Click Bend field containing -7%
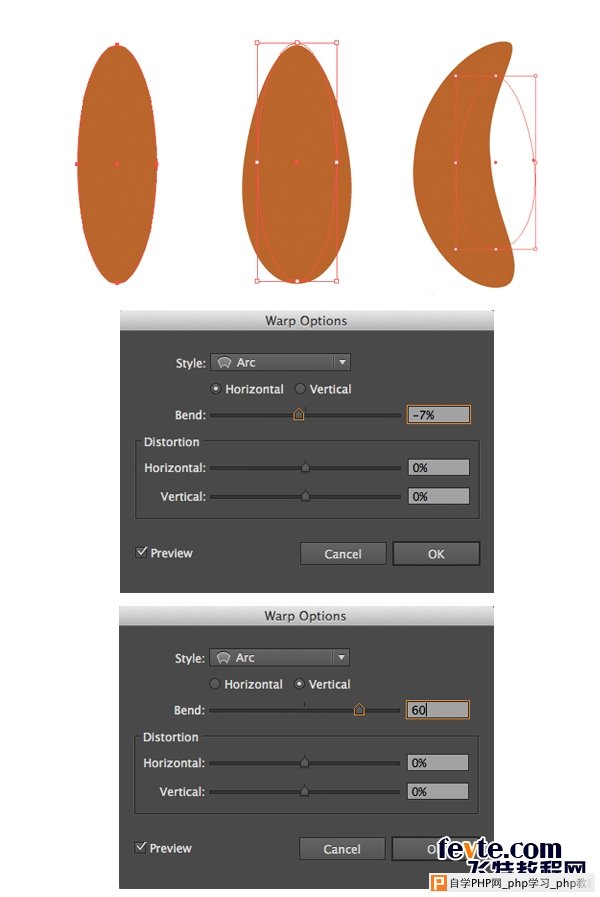600x897 pixels. pyautogui.click(x=439, y=415)
